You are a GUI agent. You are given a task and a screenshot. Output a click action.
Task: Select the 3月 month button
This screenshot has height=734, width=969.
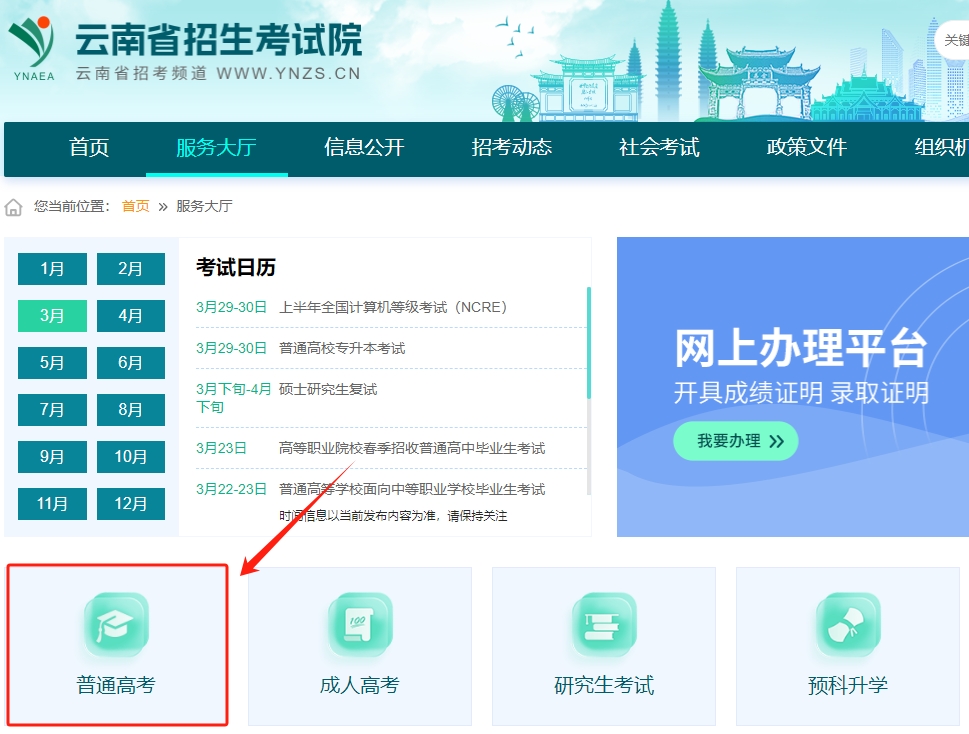(52, 316)
